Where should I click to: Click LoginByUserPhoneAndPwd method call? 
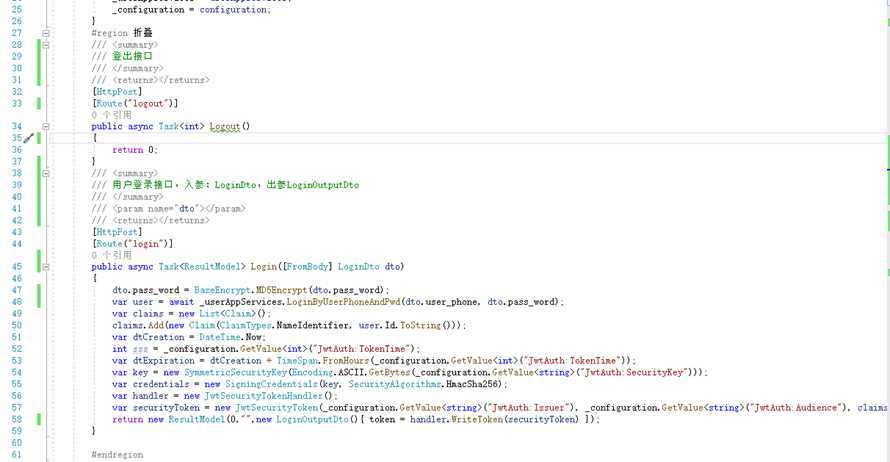point(343,302)
